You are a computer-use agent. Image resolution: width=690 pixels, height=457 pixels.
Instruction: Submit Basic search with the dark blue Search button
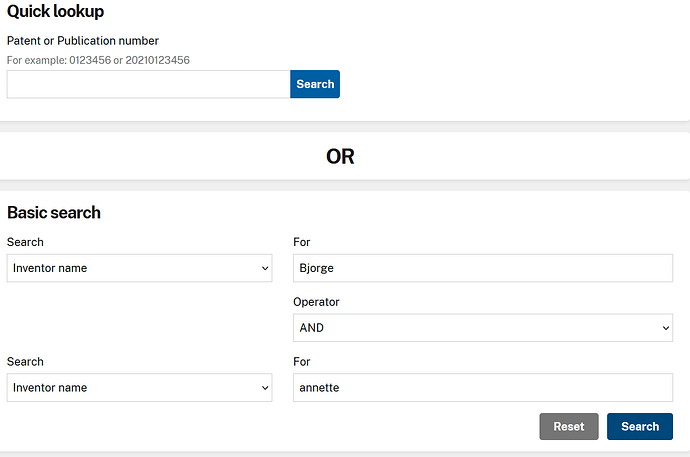tap(639, 426)
